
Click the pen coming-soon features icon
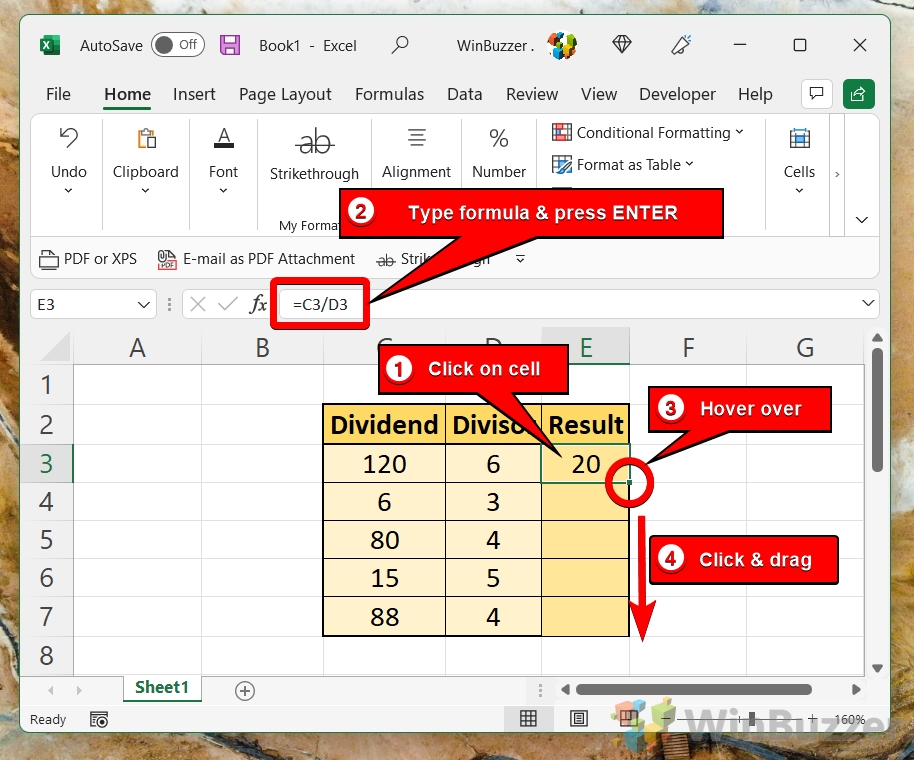681,45
